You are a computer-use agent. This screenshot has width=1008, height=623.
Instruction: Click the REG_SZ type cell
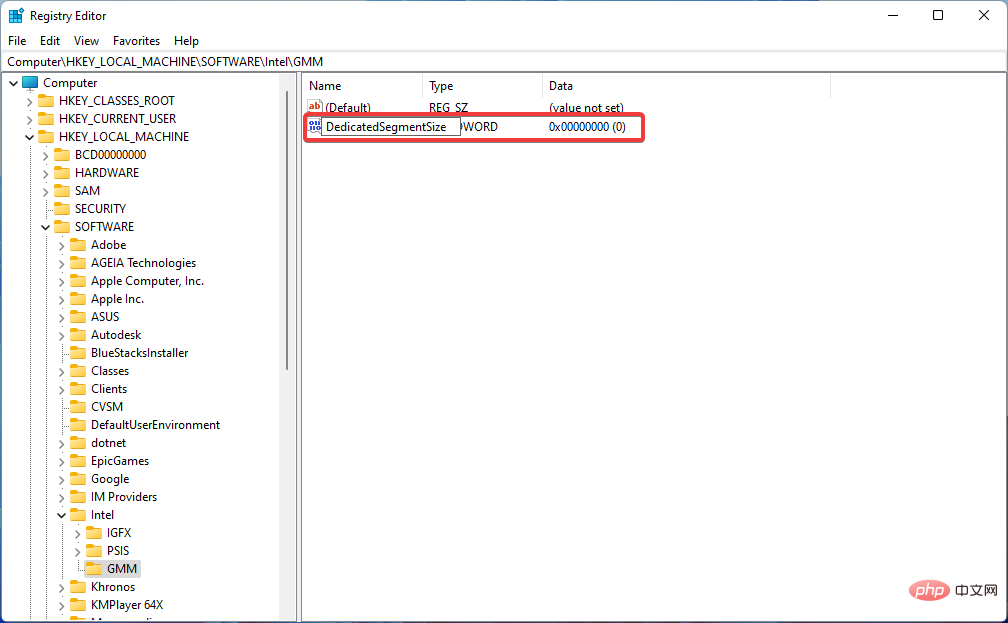[449, 107]
